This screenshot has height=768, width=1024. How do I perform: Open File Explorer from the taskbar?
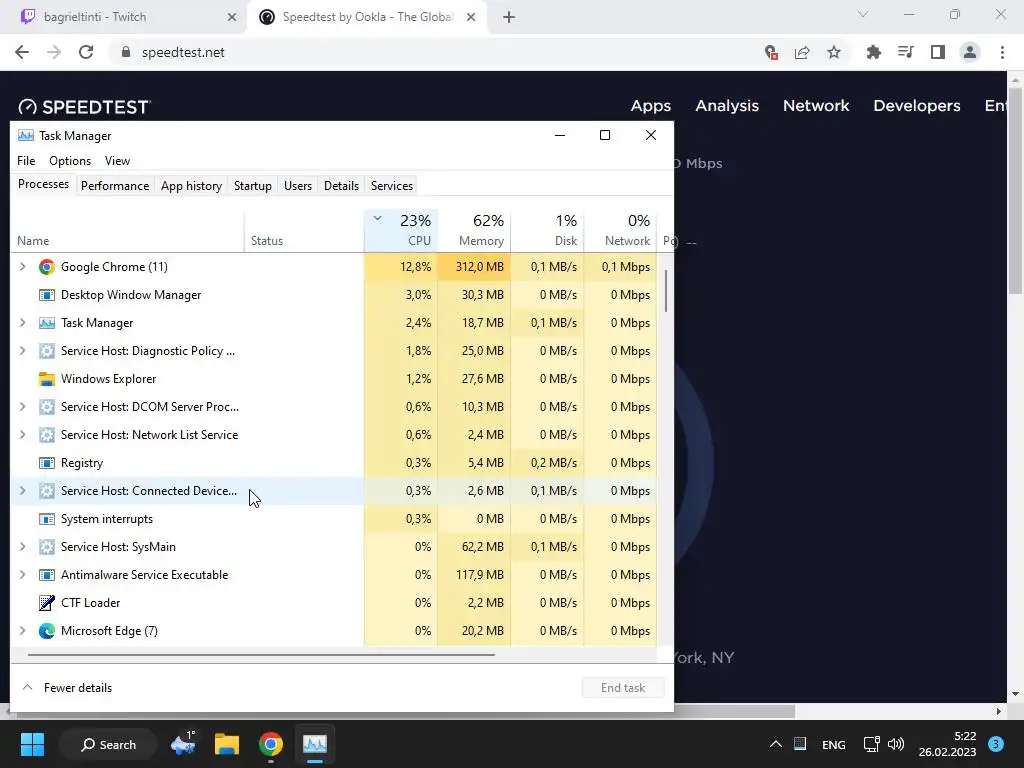(227, 744)
